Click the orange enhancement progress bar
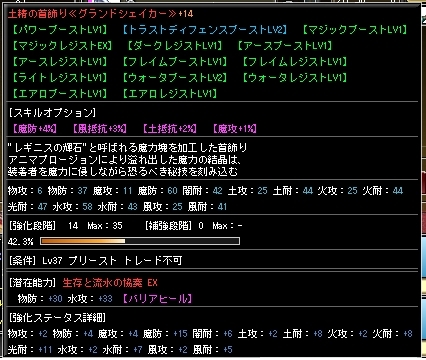This screenshot has width=426, height=360. coord(140,241)
